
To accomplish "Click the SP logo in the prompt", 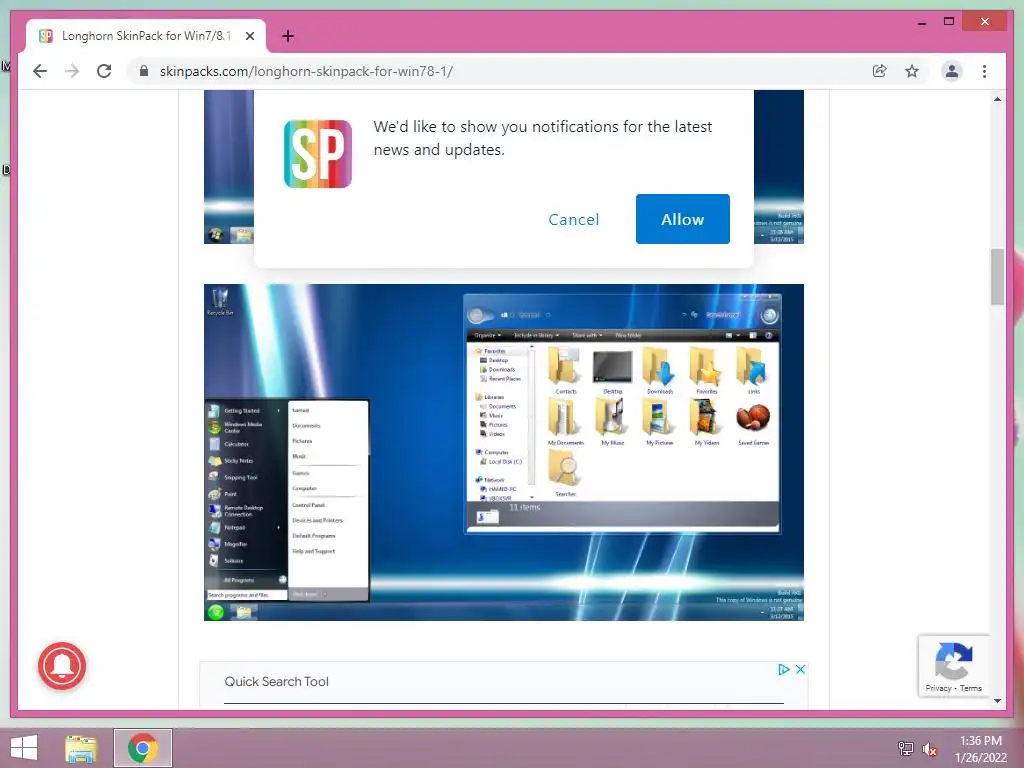I will pyautogui.click(x=317, y=153).
